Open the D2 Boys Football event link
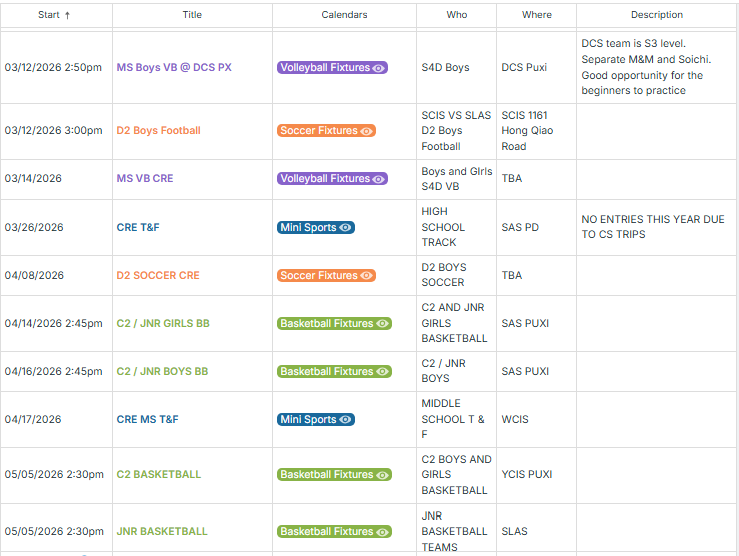The width and height of the screenshot is (739, 556). coord(158,131)
